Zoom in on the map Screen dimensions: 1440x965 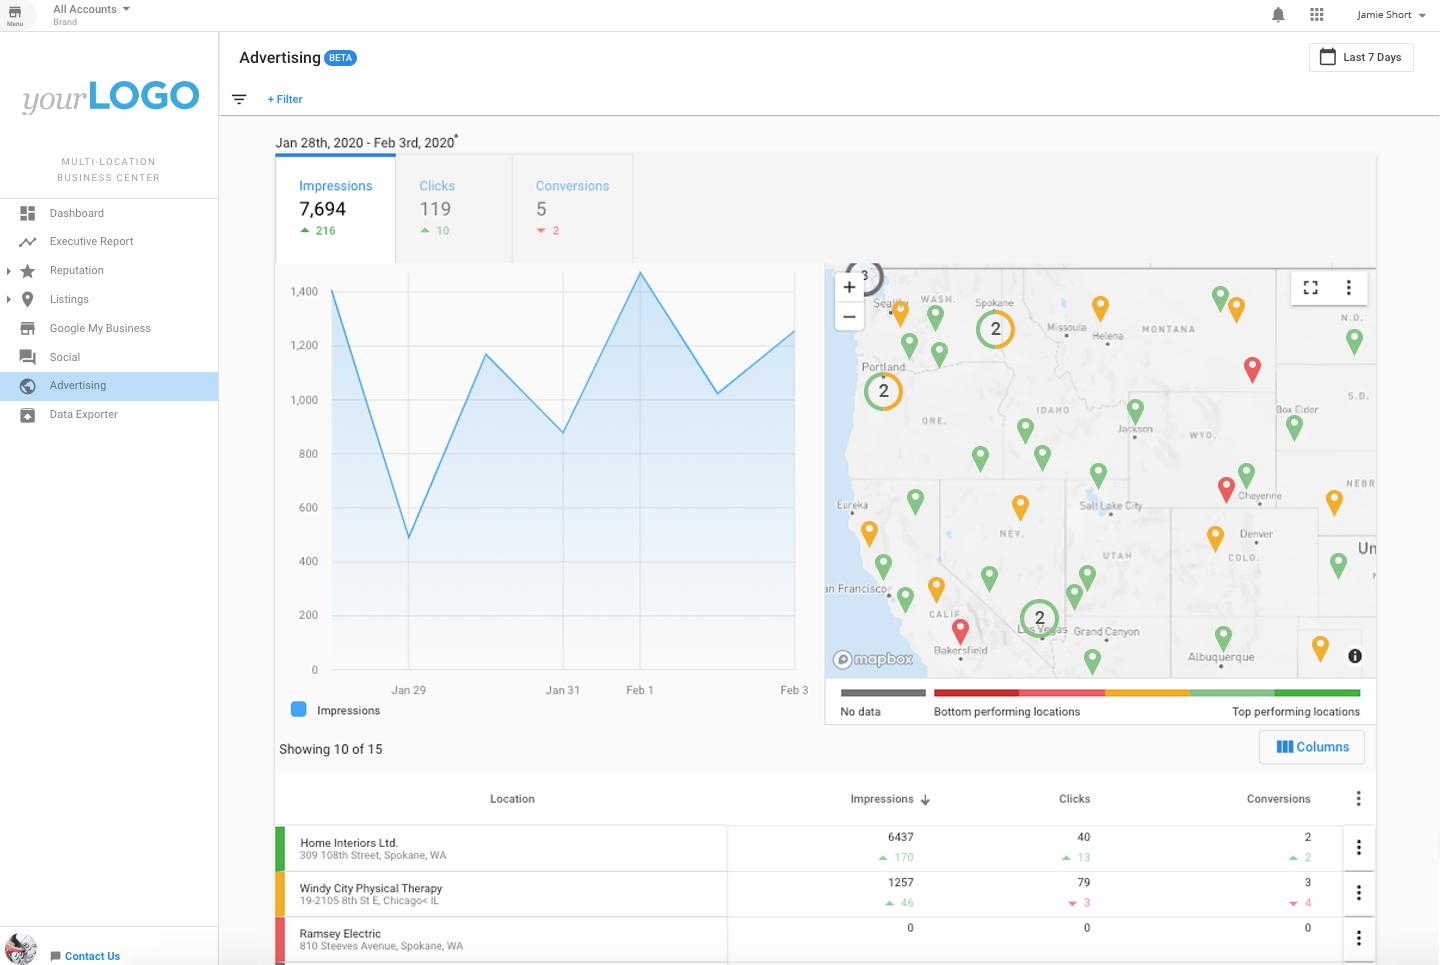[x=849, y=287]
